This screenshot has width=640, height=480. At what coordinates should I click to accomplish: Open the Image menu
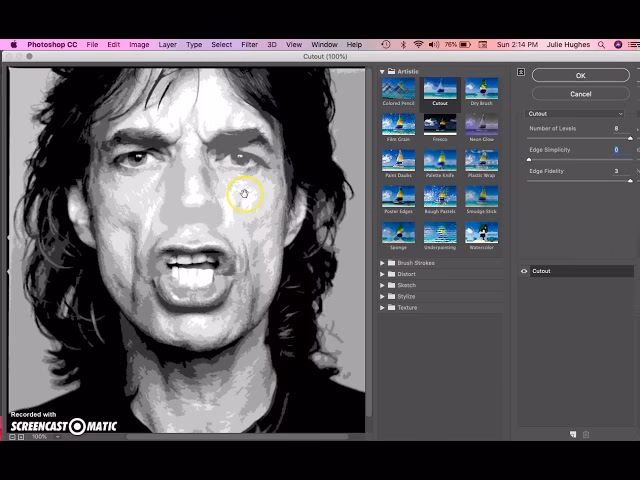click(x=139, y=44)
